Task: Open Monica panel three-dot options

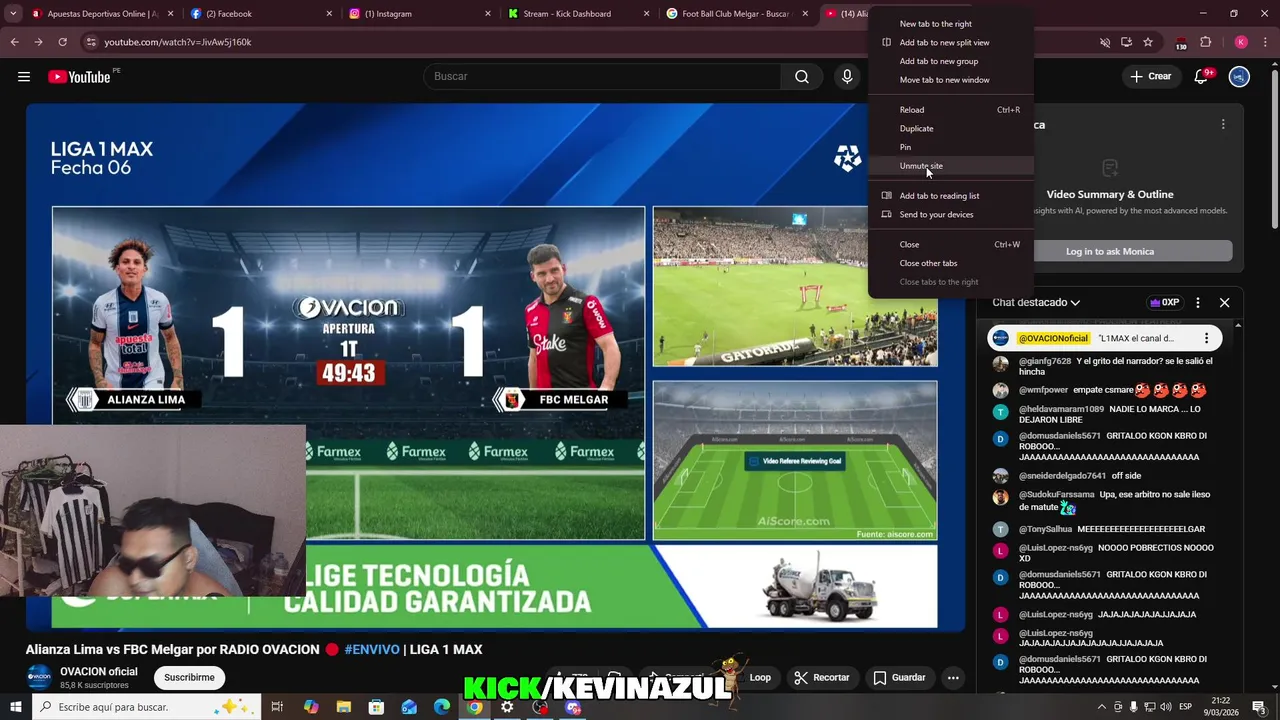Action: click(1222, 125)
